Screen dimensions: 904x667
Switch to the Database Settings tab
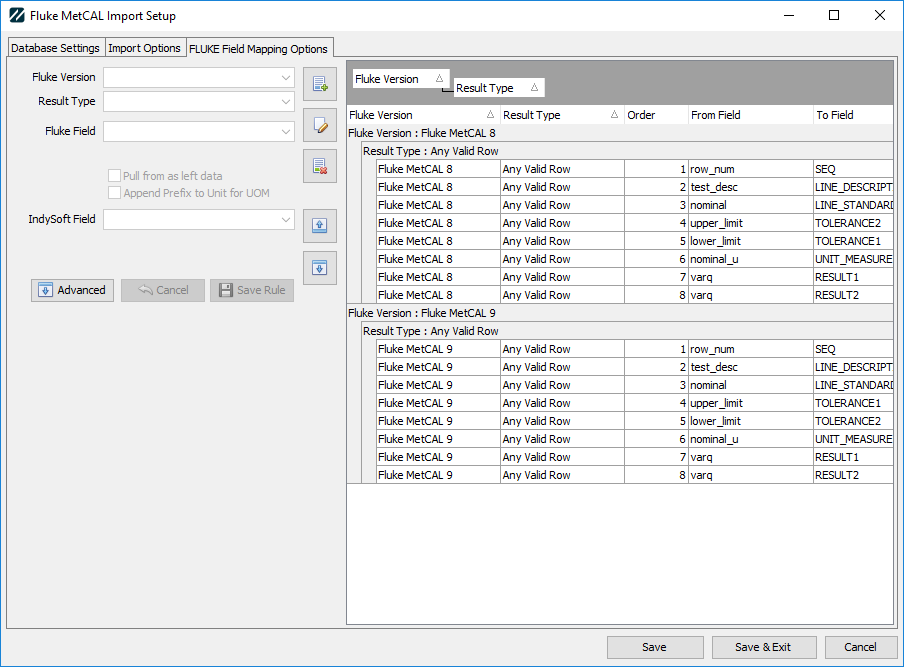click(x=55, y=48)
